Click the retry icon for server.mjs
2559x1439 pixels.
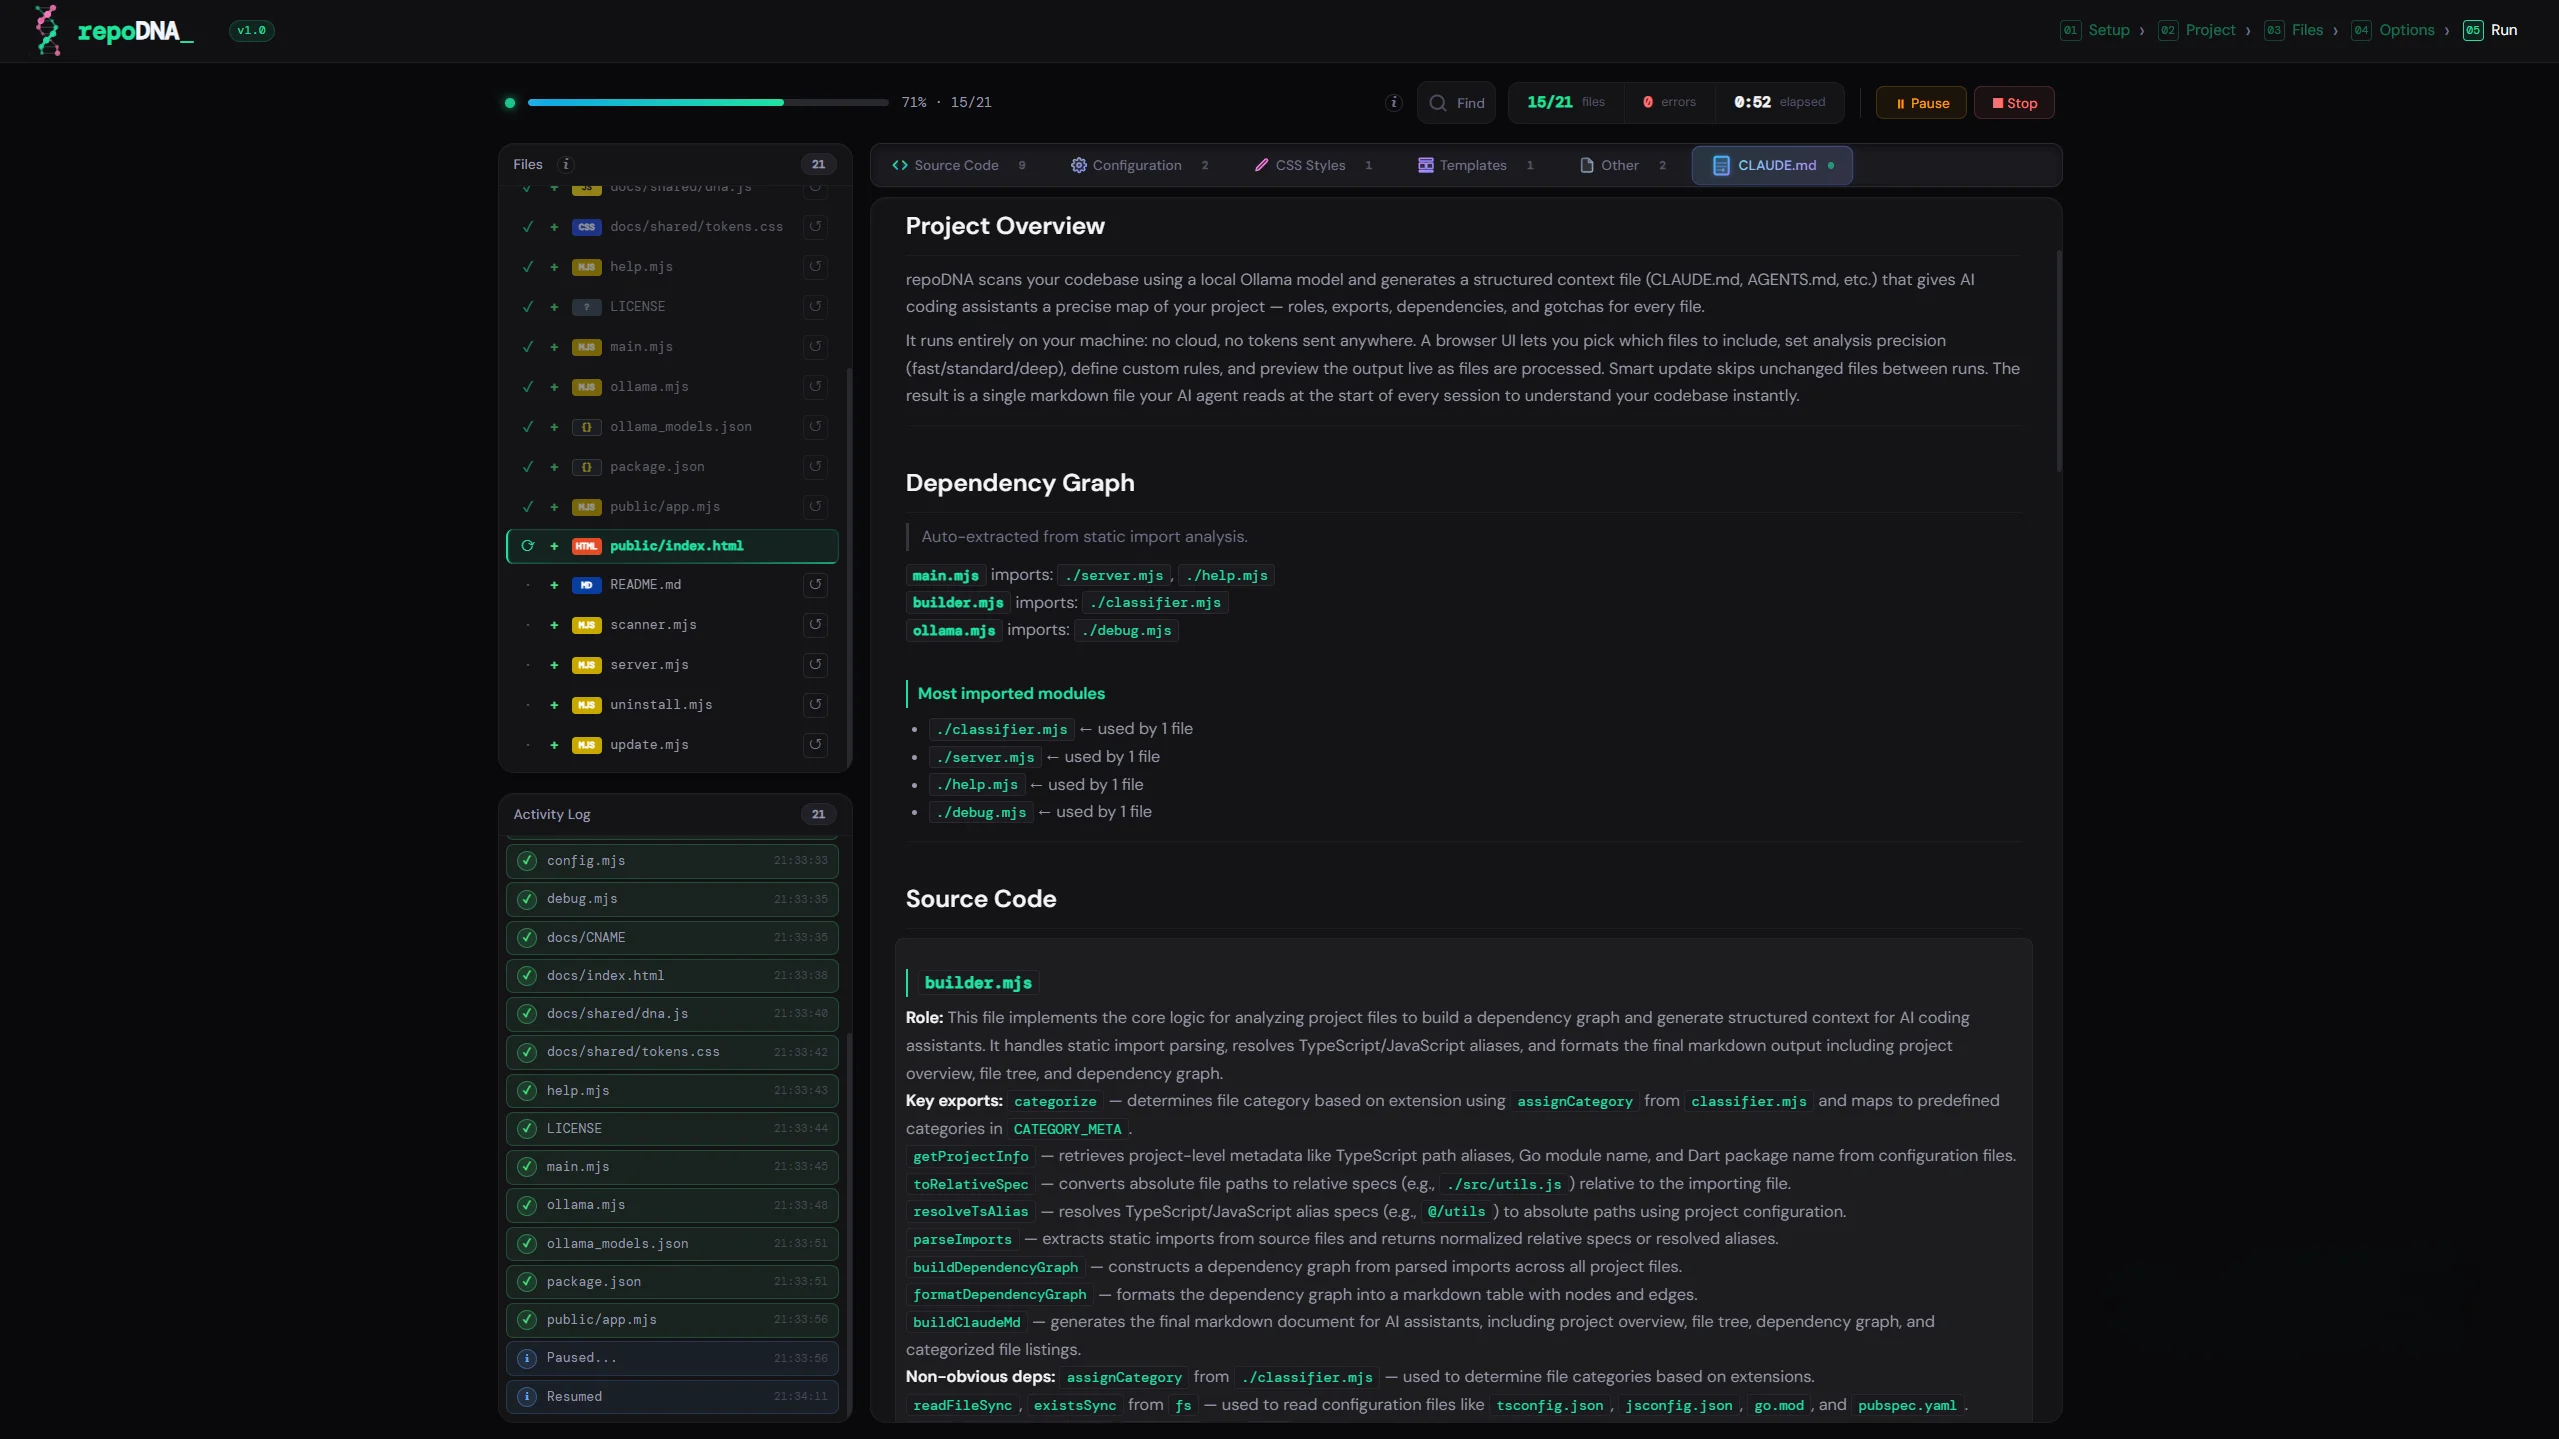tap(815, 665)
